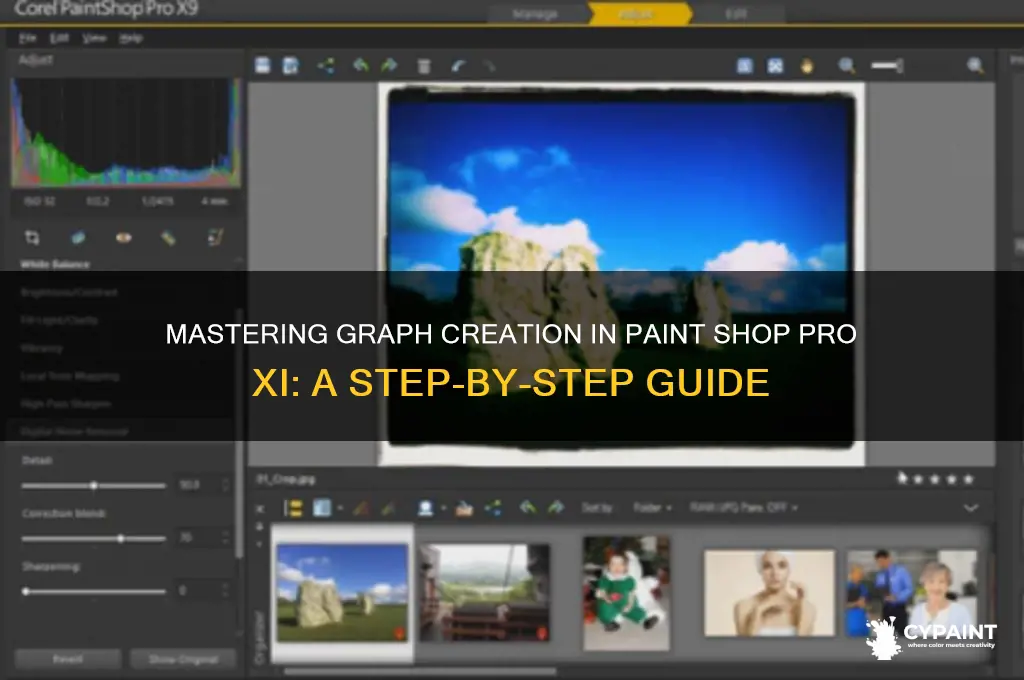The image size is (1024, 680).
Task: Rotate image right with green arrow in top toolbar
Action: tap(389, 65)
